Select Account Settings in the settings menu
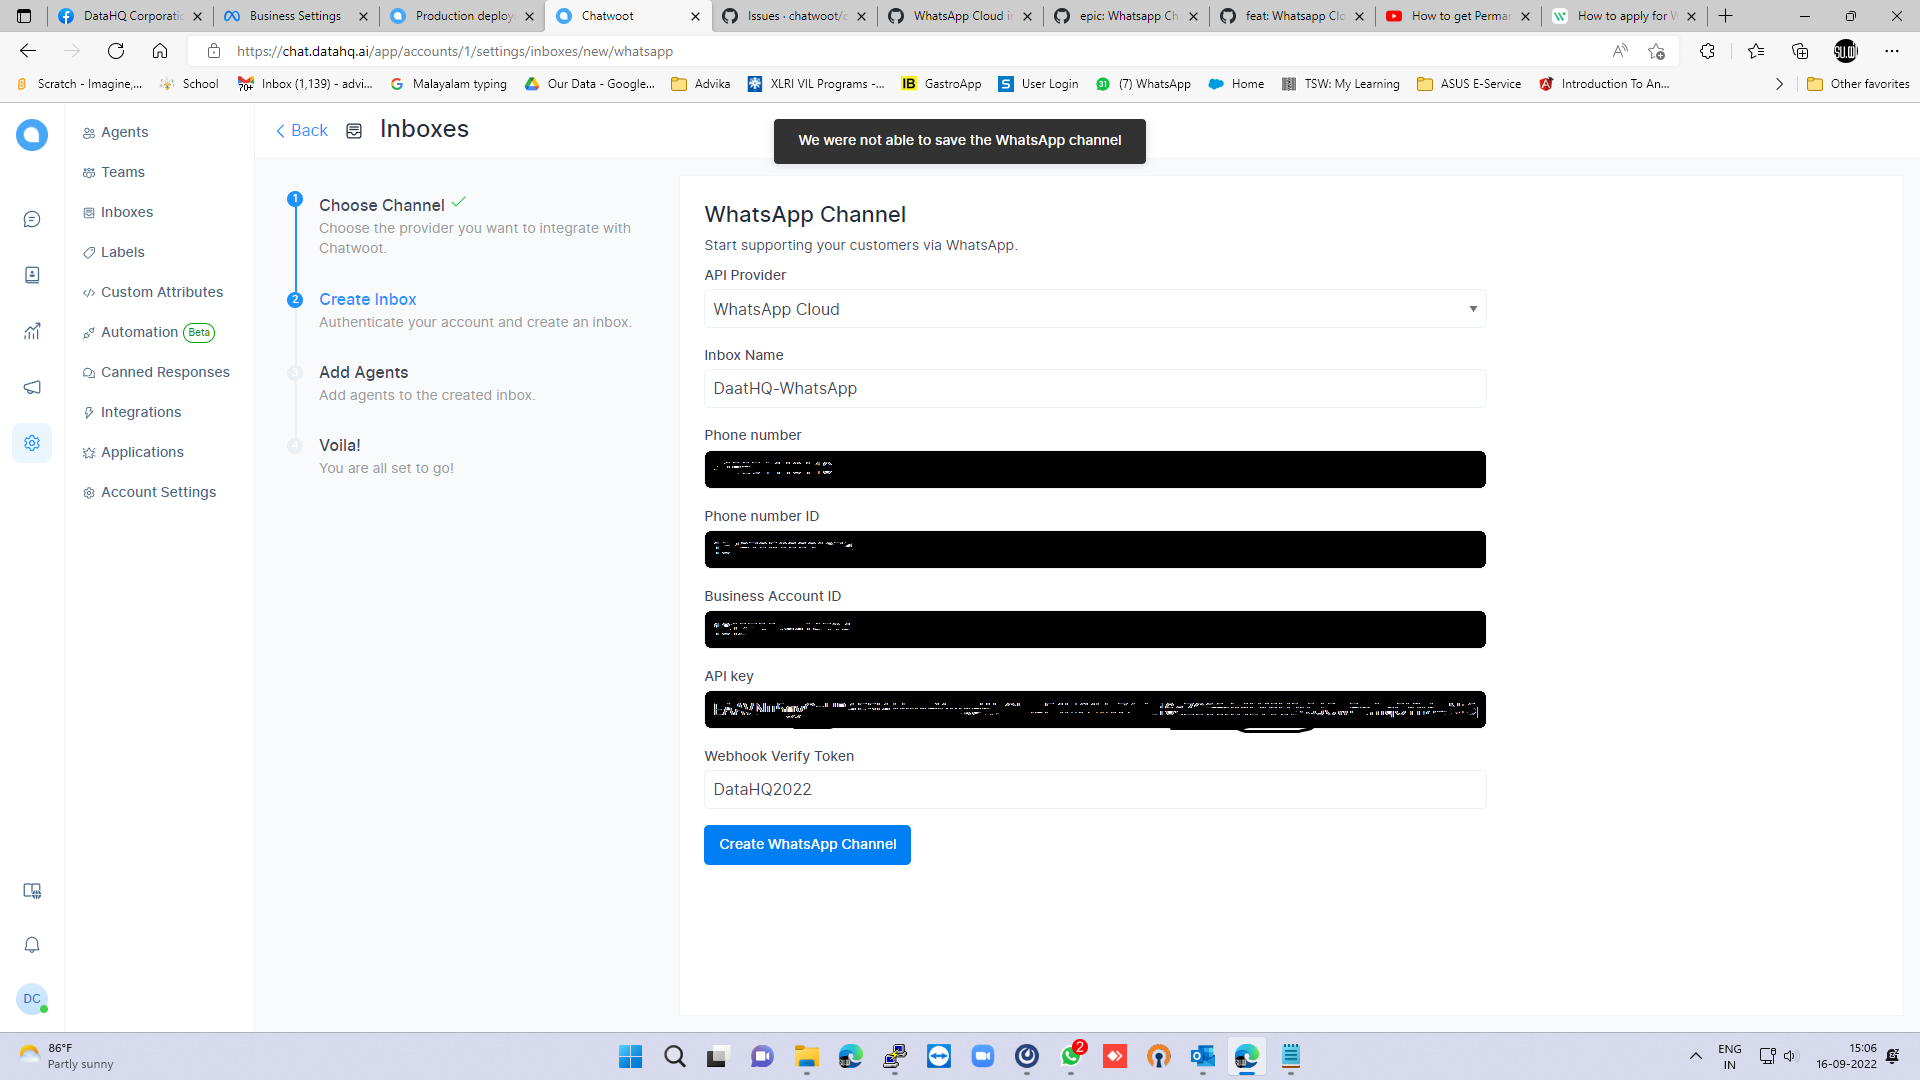The image size is (1920, 1080). (158, 492)
